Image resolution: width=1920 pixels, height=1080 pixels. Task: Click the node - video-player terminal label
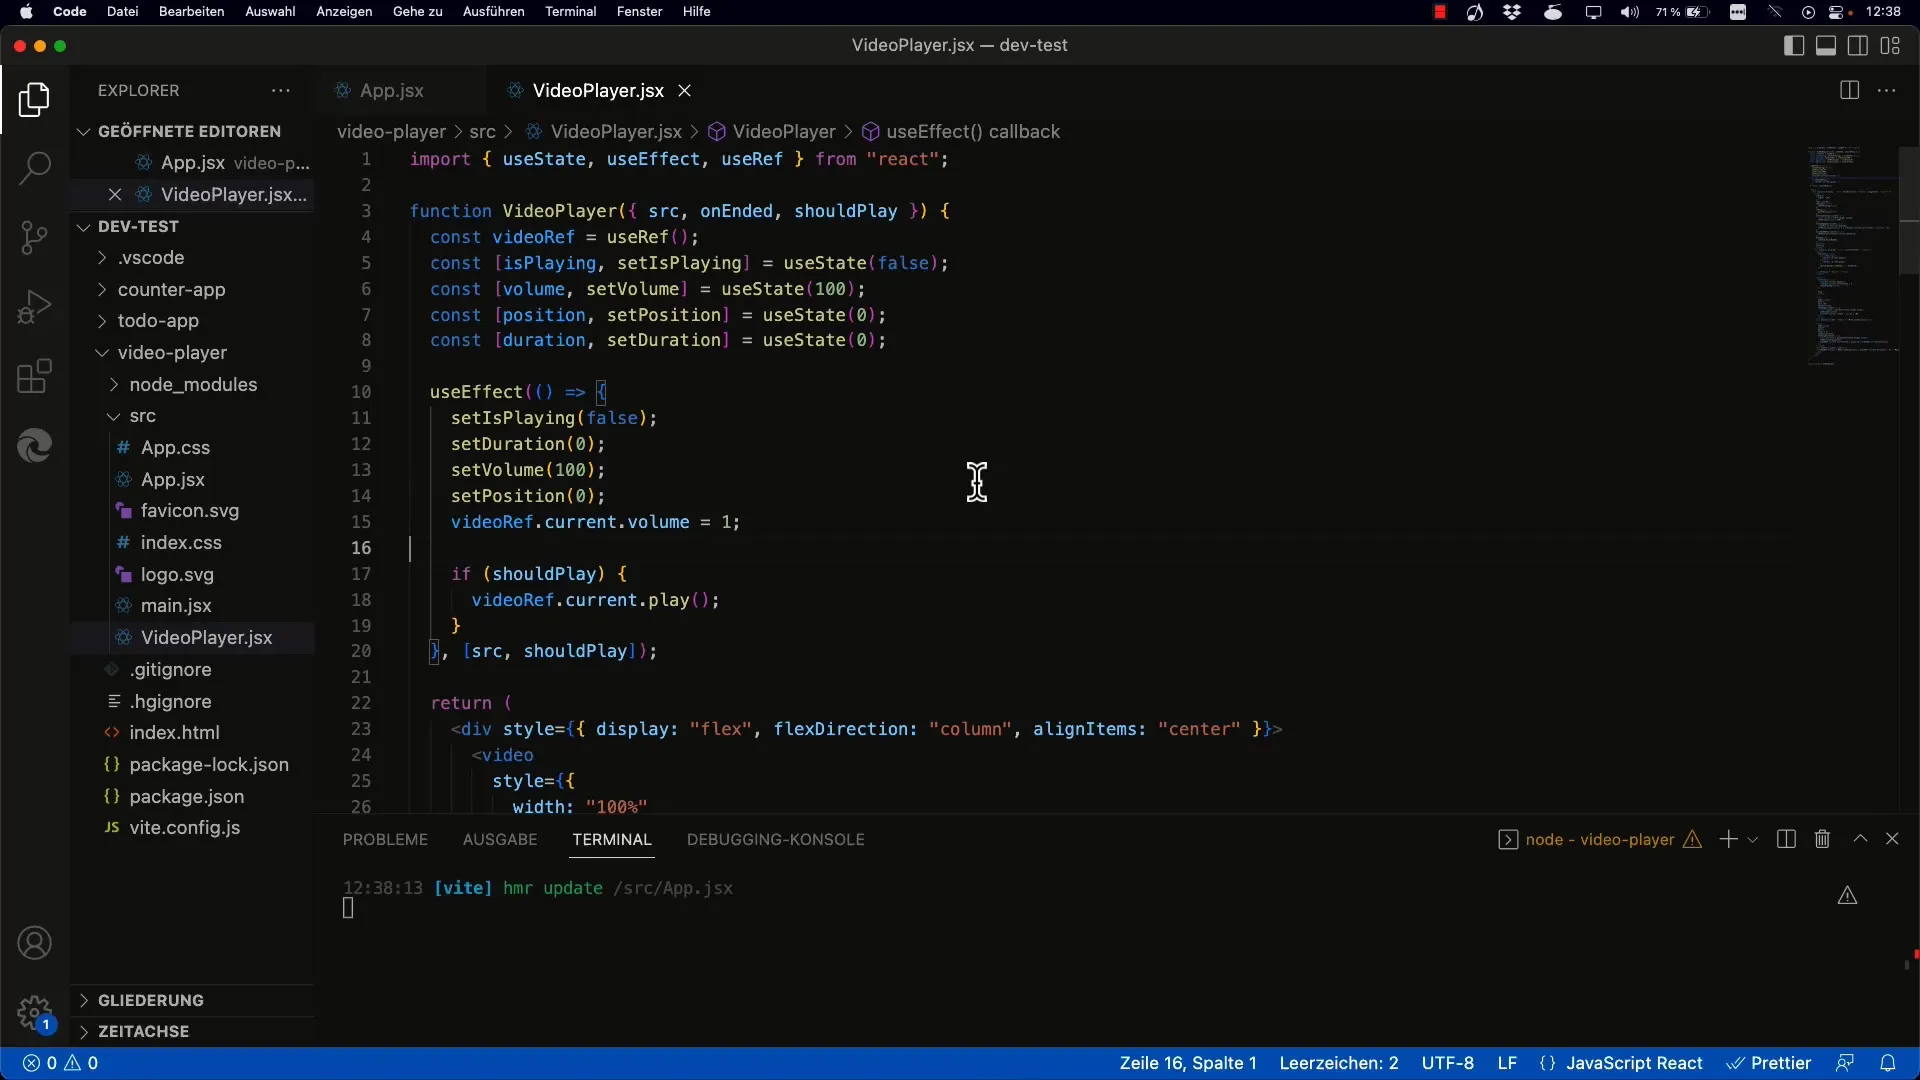[1600, 839]
